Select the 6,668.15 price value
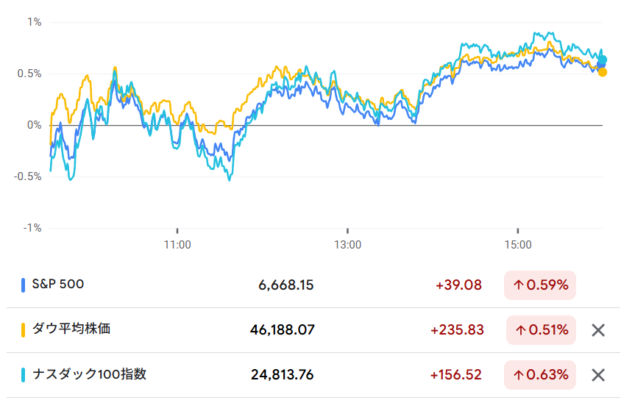The width and height of the screenshot is (621, 400). click(286, 285)
